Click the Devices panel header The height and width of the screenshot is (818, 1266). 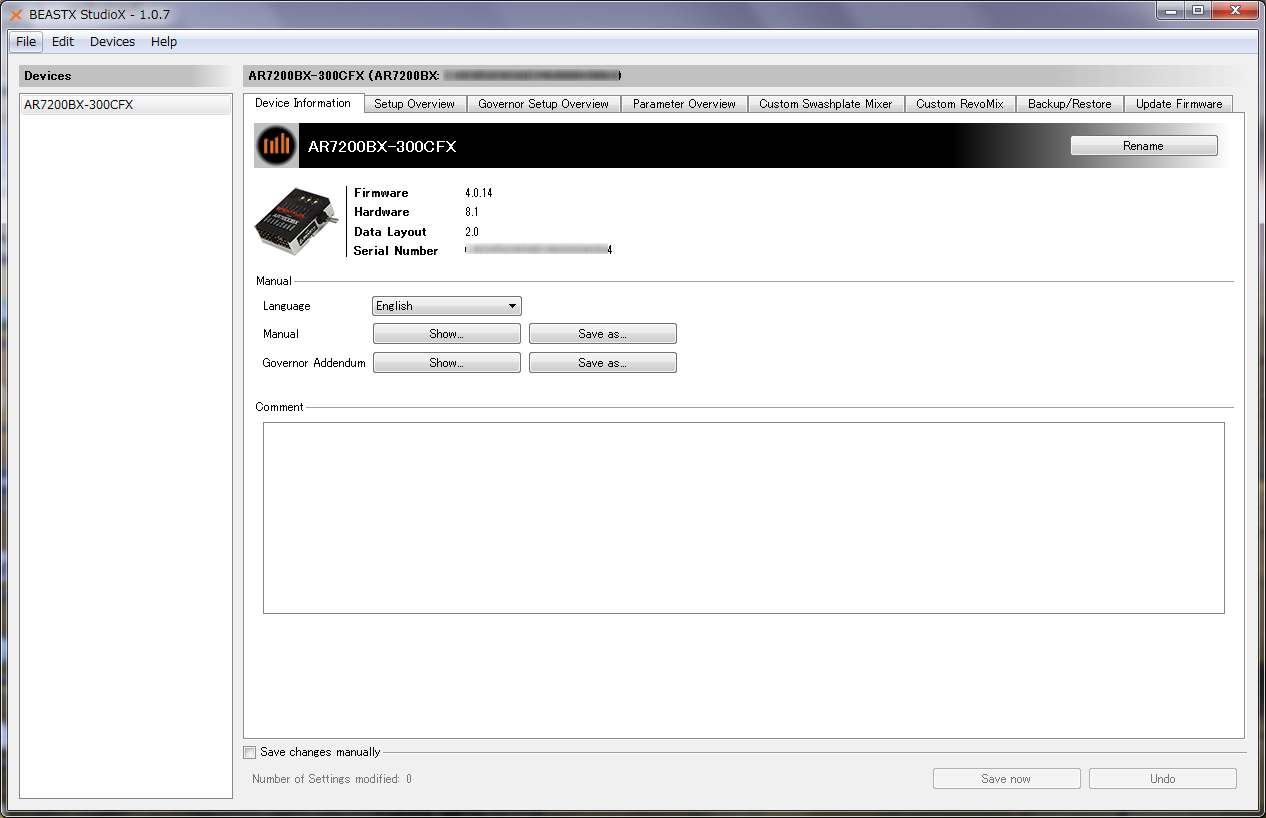[x=126, y=76]
